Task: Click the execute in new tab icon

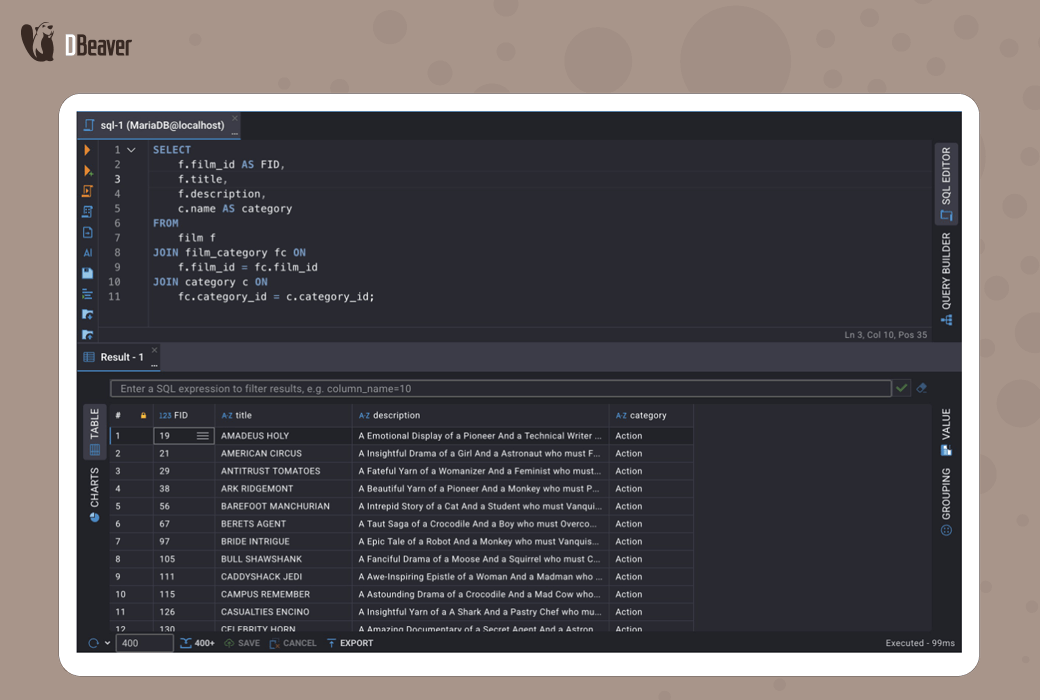Action: (x=88, y=171)
